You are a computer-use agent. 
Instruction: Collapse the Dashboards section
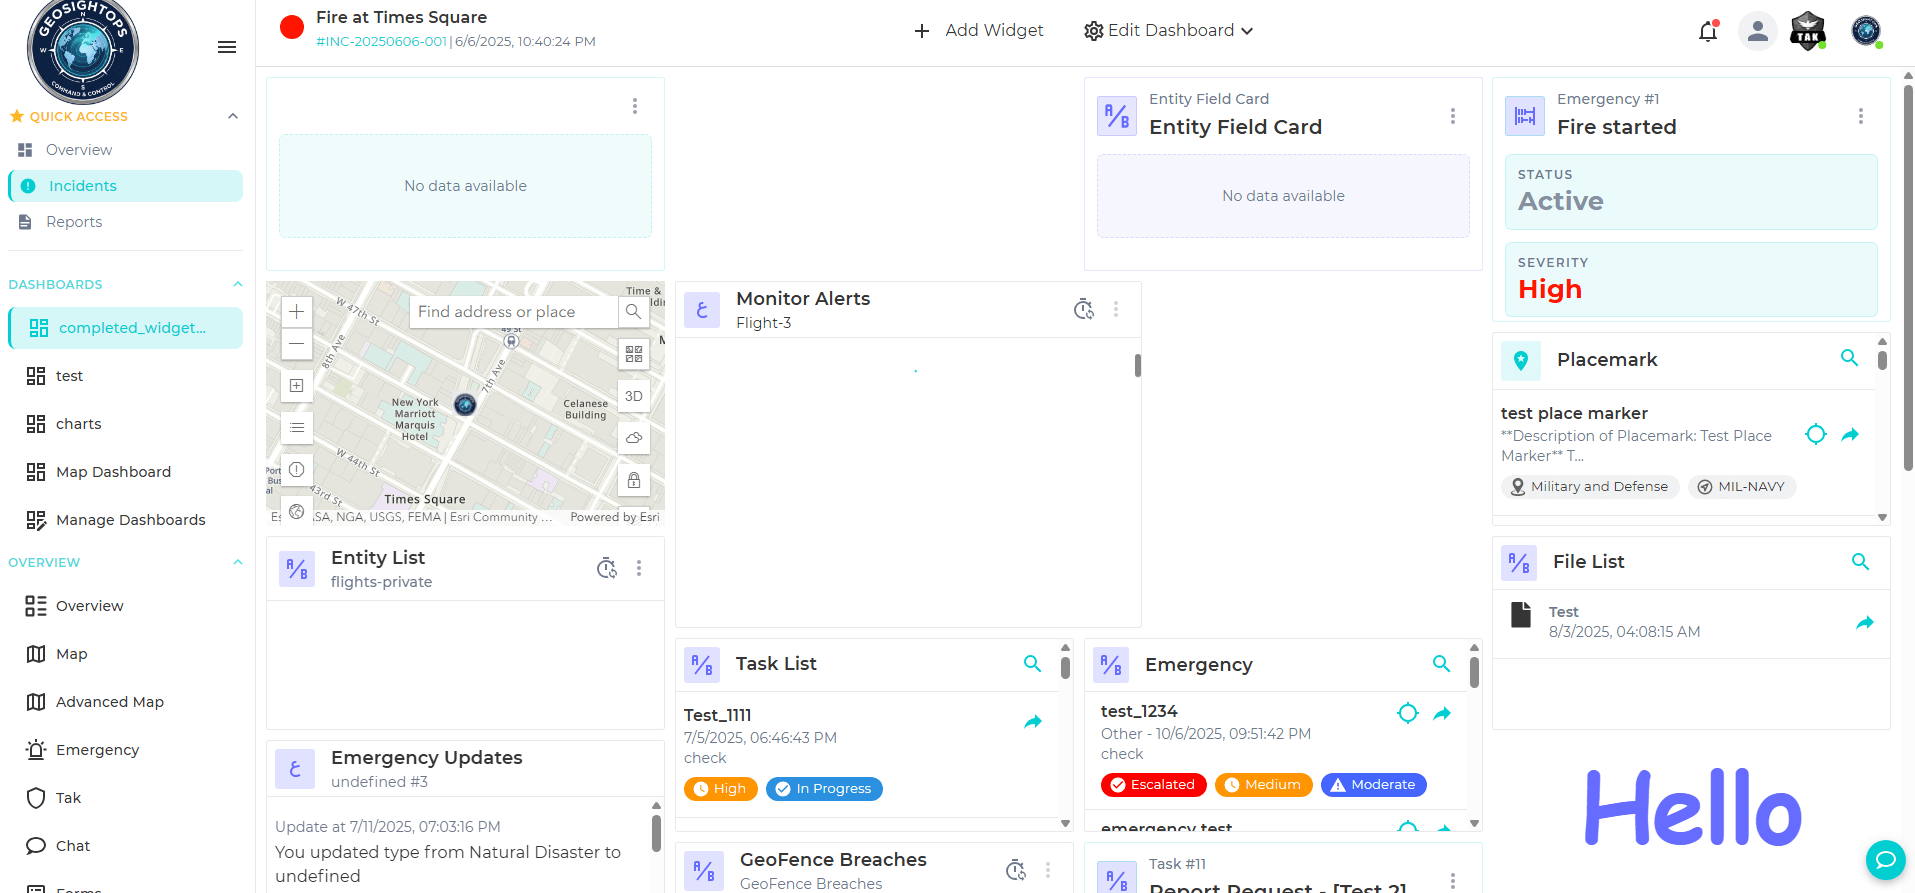click(238, 284)
